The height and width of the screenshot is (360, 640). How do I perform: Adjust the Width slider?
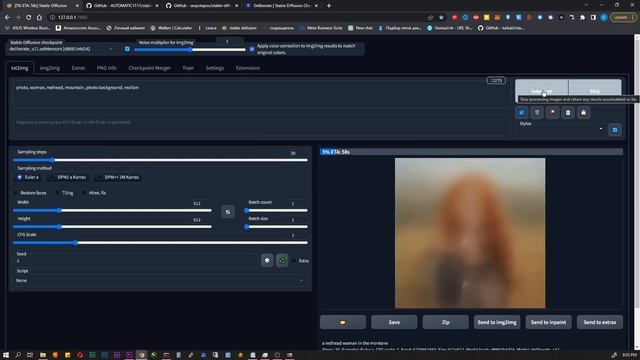(x=112, y=211)
